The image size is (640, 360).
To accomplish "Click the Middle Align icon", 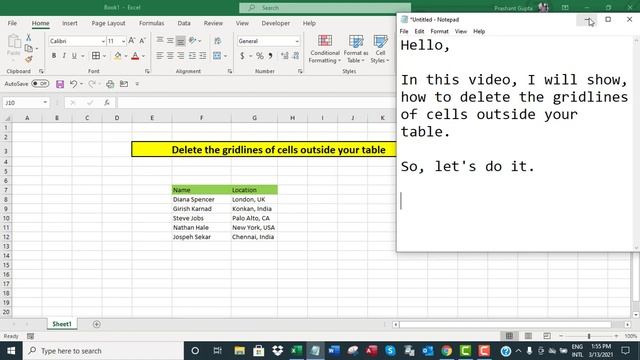I will pyautogui.click(x=170, y=40).
